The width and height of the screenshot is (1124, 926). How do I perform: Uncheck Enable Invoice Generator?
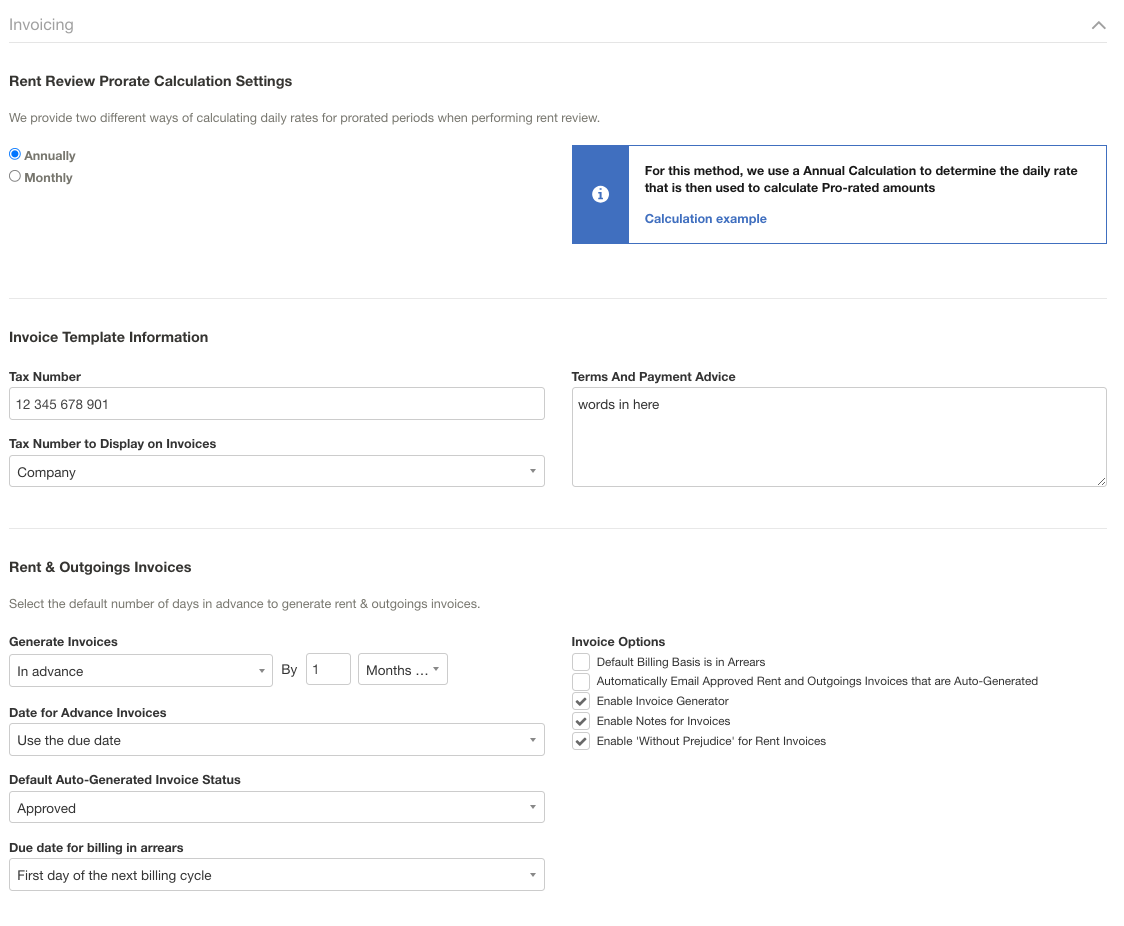pos(581,702)
